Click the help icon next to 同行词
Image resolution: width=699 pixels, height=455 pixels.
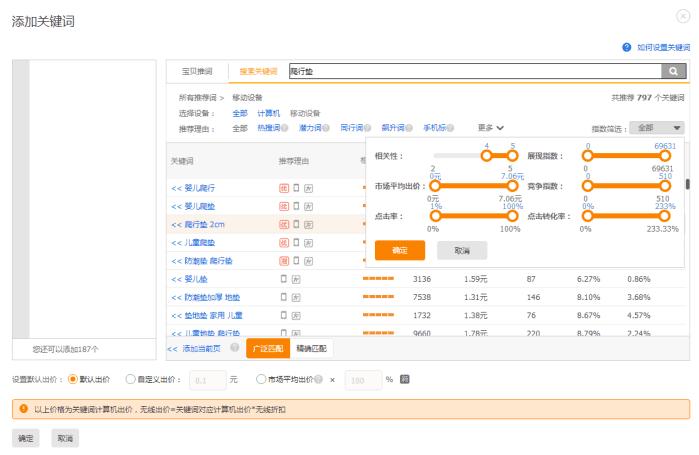pos(367,128)
